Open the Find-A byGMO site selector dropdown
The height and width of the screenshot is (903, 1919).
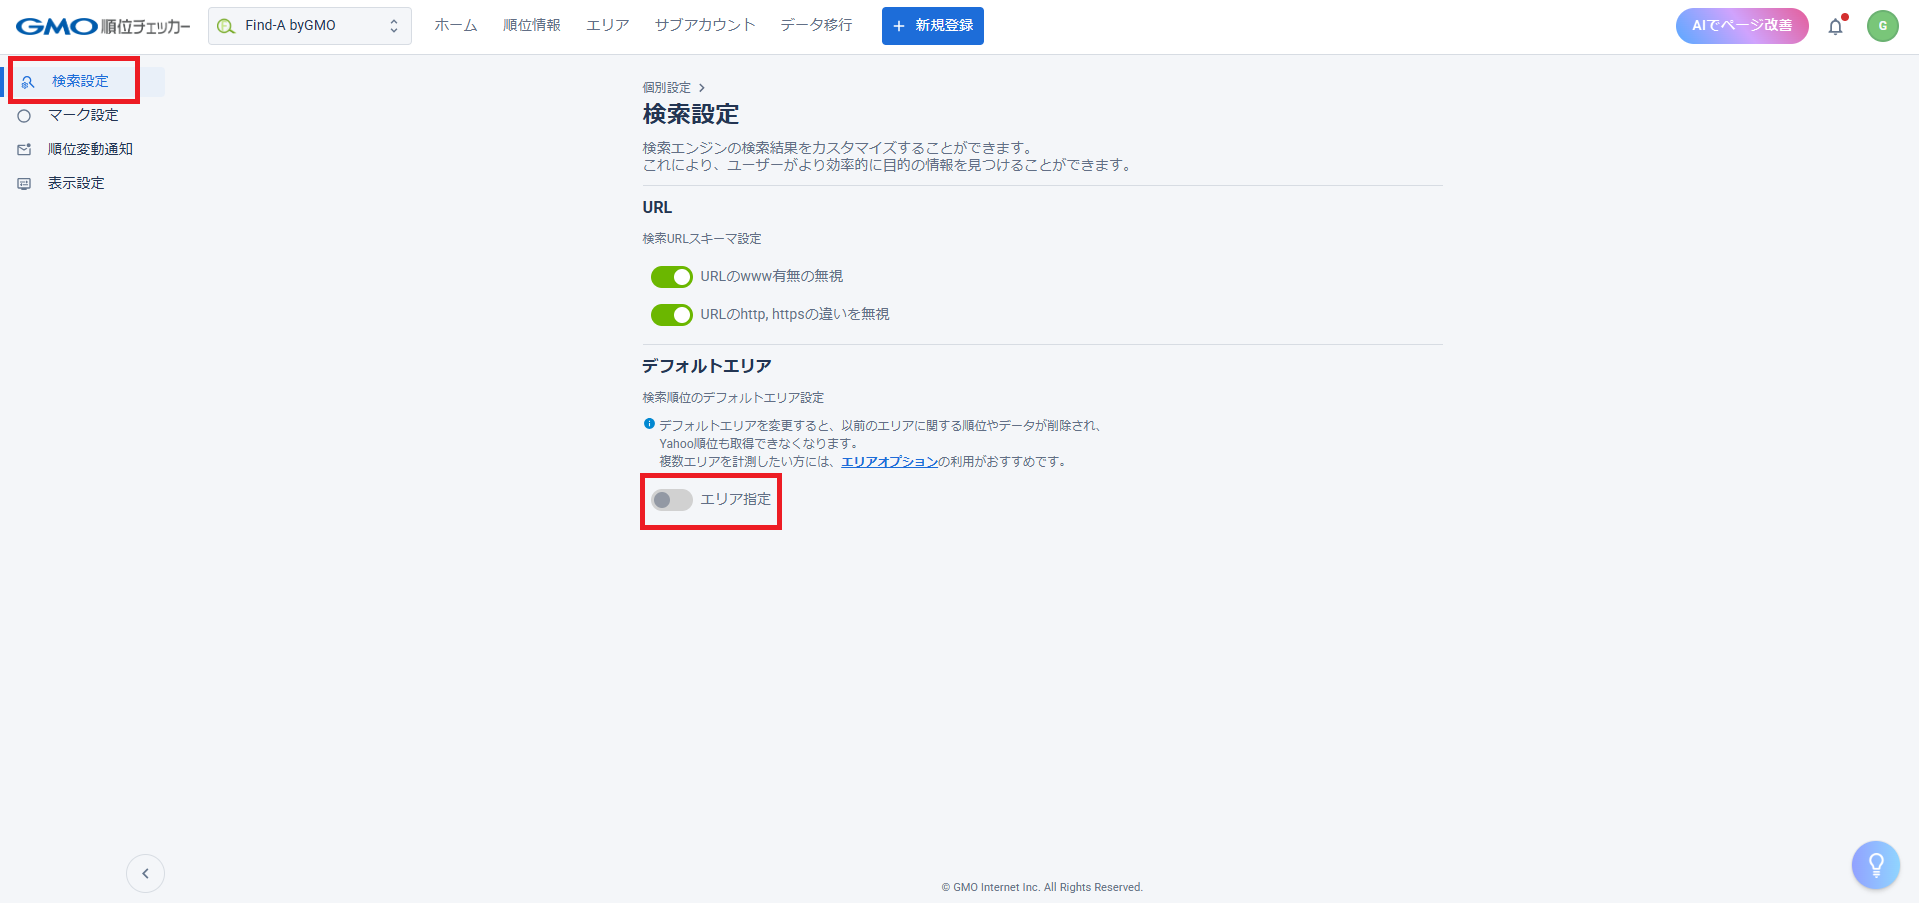309,26
